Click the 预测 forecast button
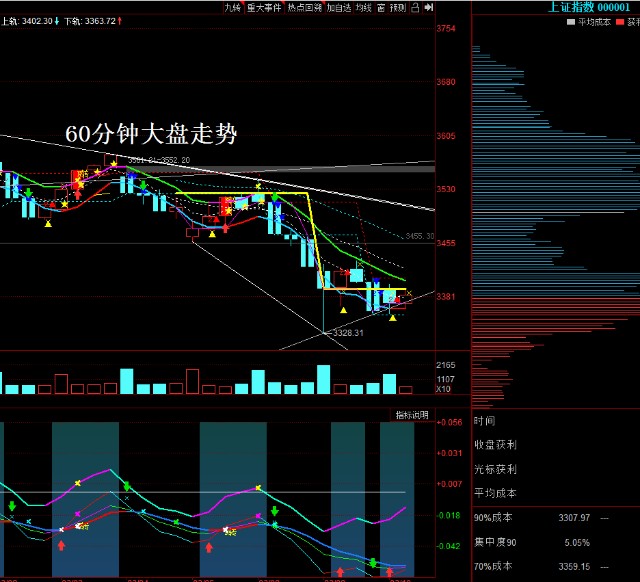Image resolution: width=640 pixels, height=582 pixels. click(x=397, y=7)
